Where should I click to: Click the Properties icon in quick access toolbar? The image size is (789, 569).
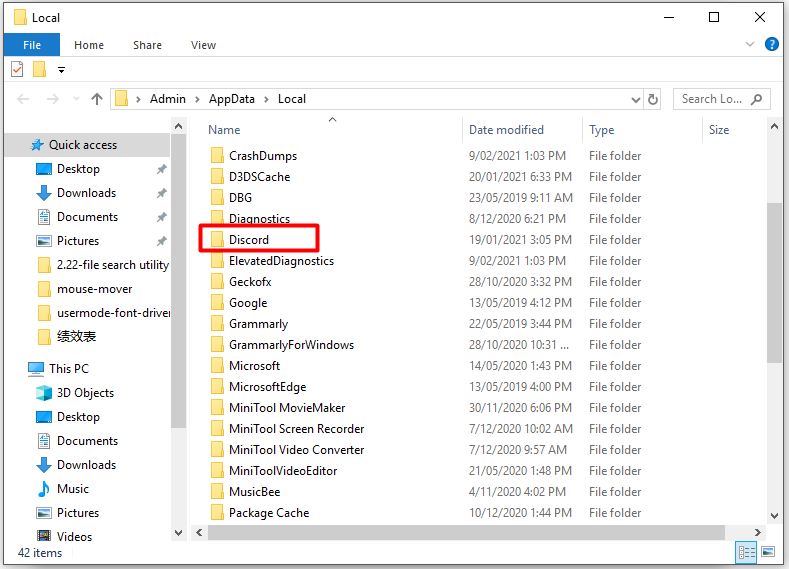tap(17, 69)
